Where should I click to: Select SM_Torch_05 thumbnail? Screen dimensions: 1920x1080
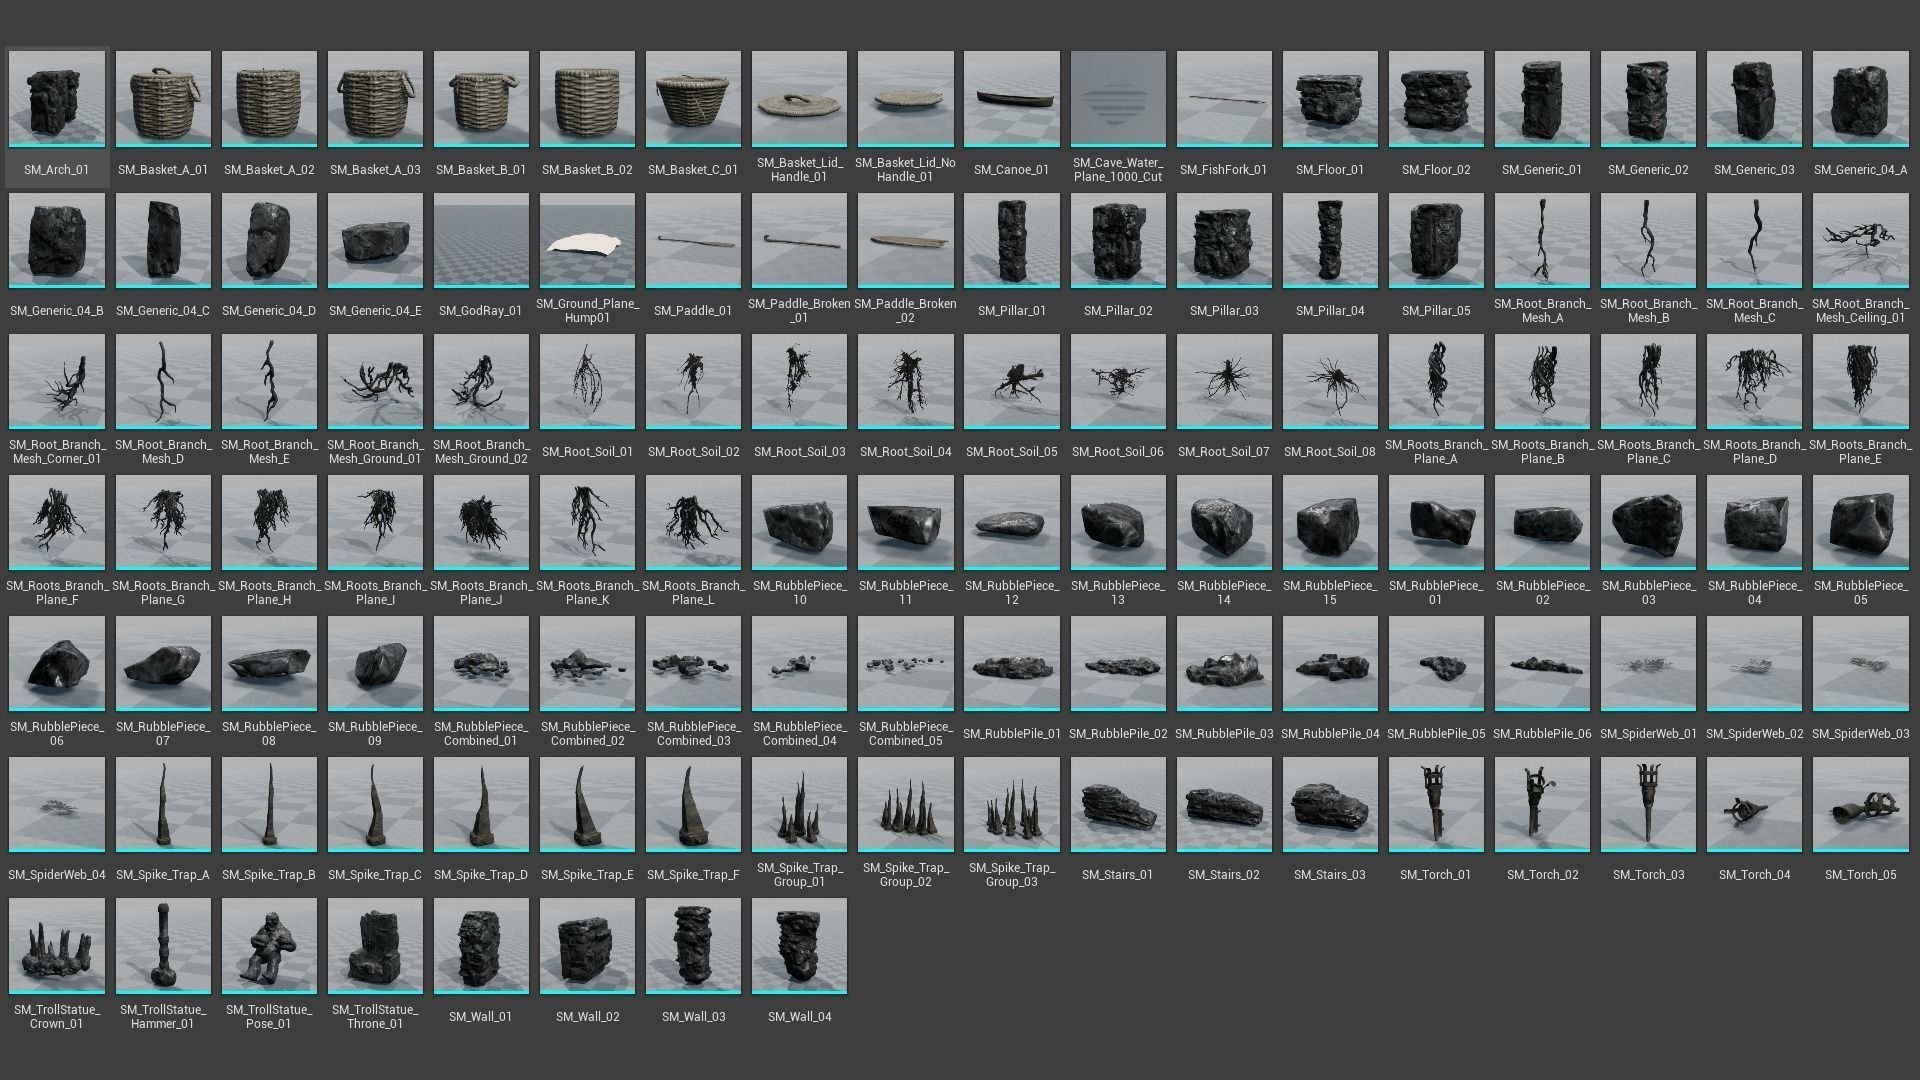[x=1859, y=804]
